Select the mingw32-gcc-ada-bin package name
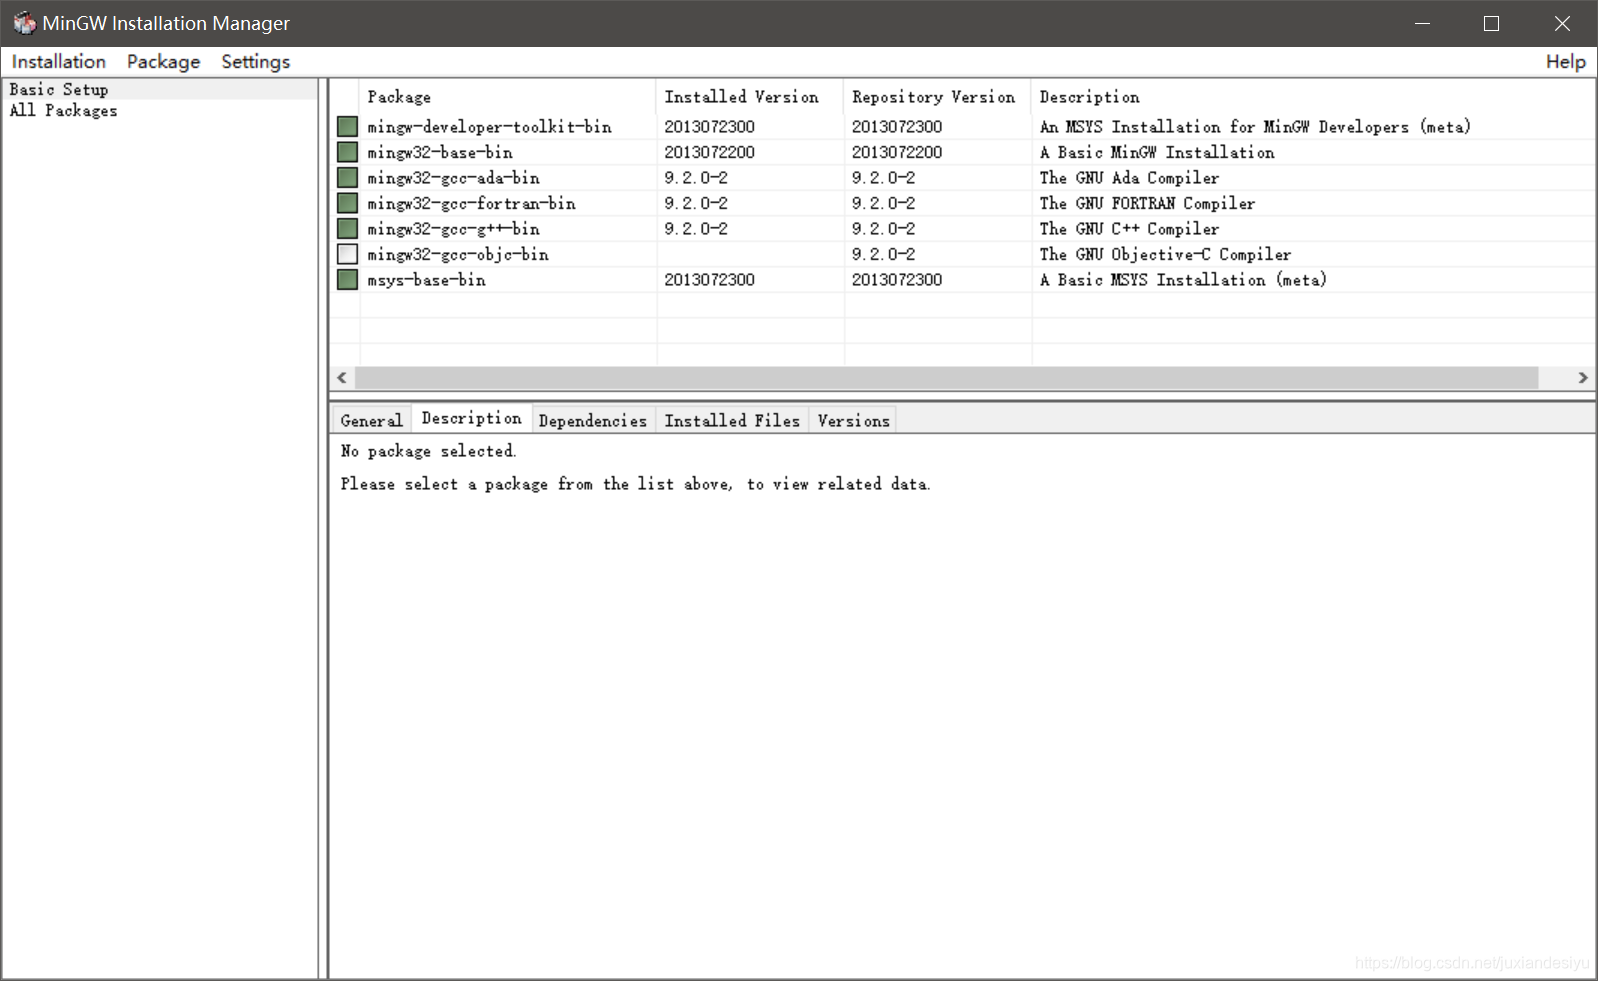1598x981 pixels. pyautogui.click(x=453, y=177)
